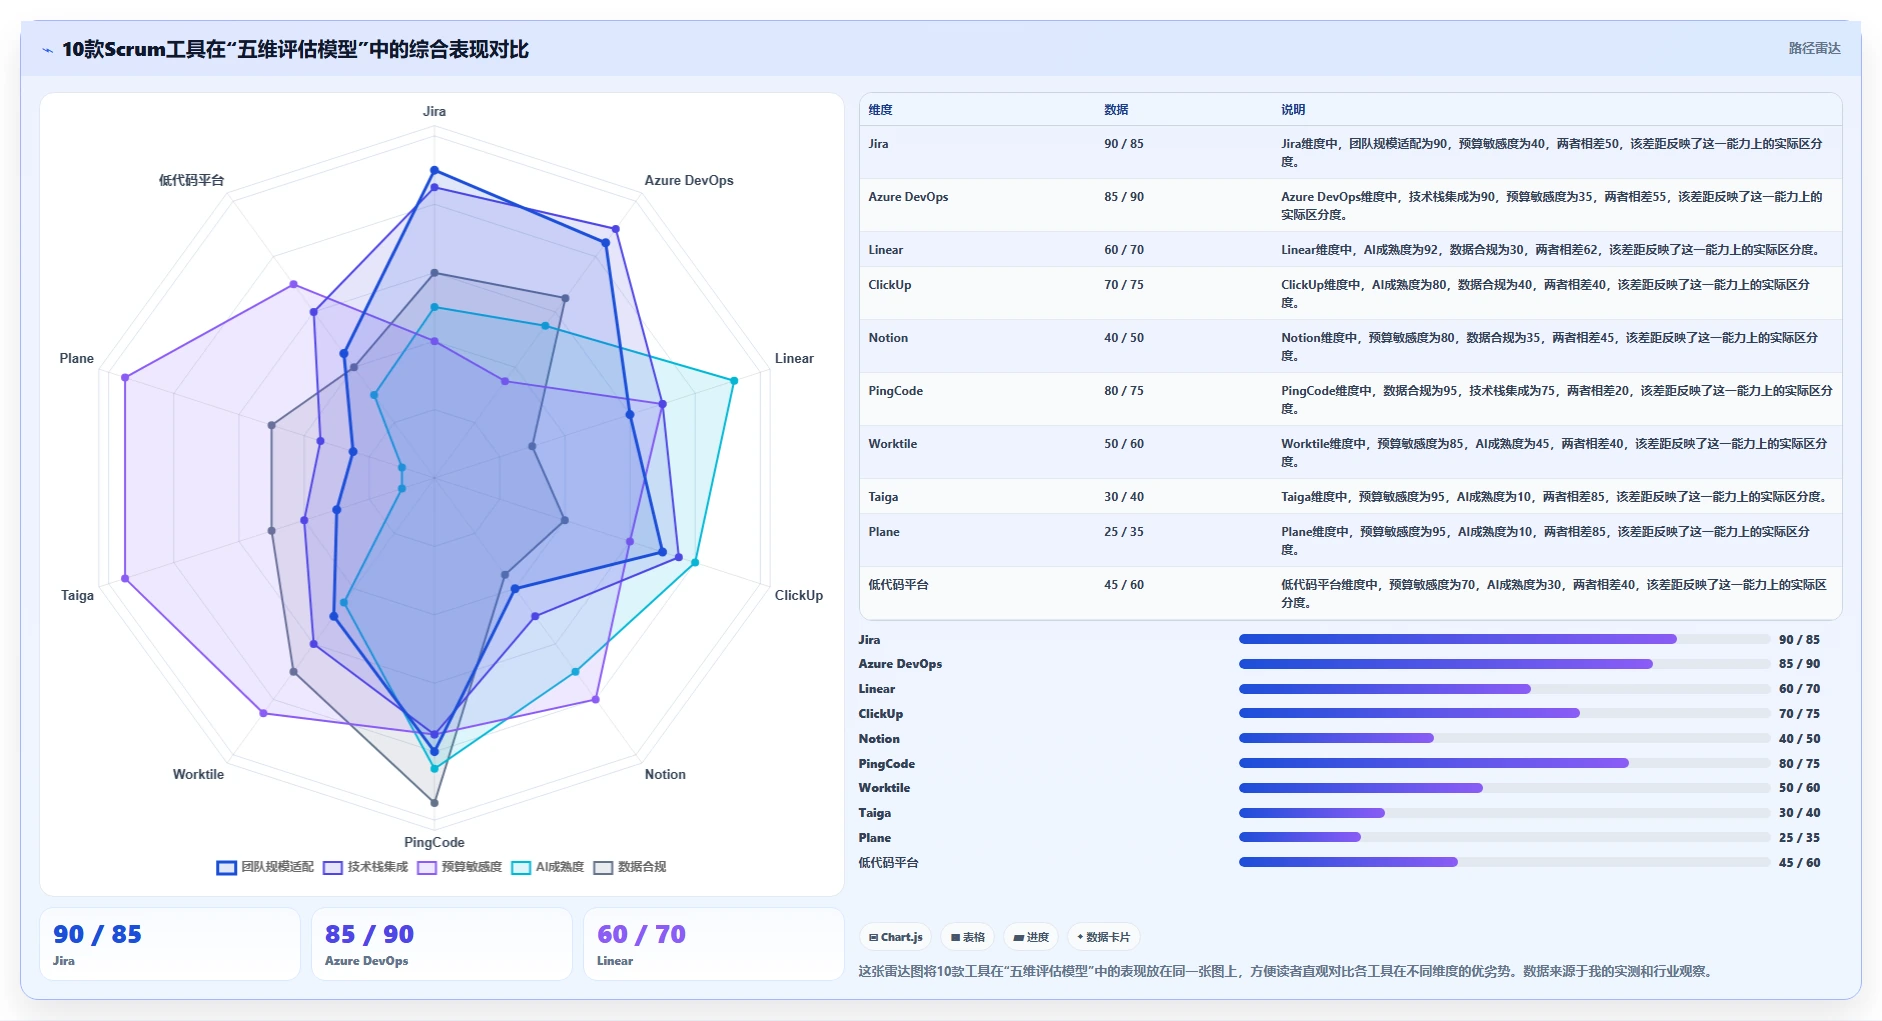The width and height of the screenshot is (1882, 1021).
Task: Click the Taiga description text in the table
Action: click(x=1556, y=497)
